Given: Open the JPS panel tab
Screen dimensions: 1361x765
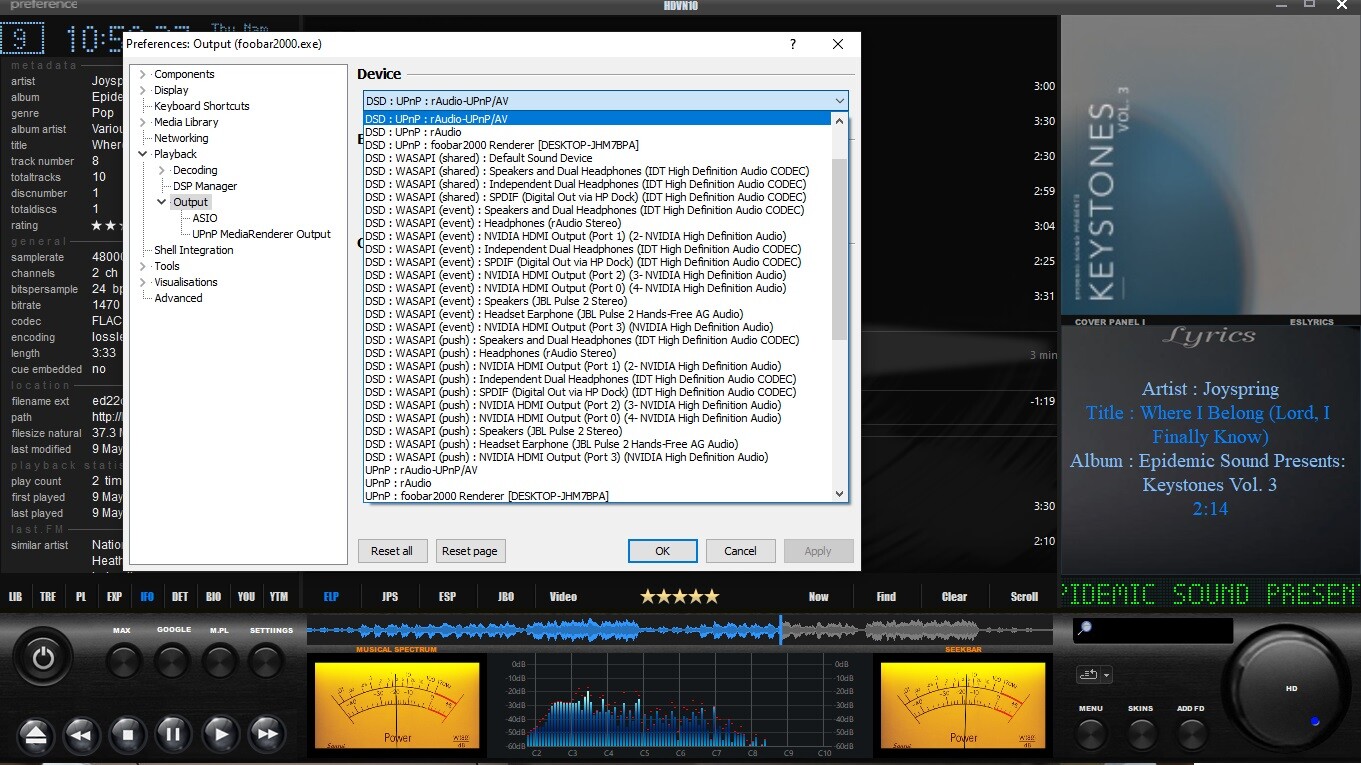Looking at the screenshot, I should click(x=389, y=597).
